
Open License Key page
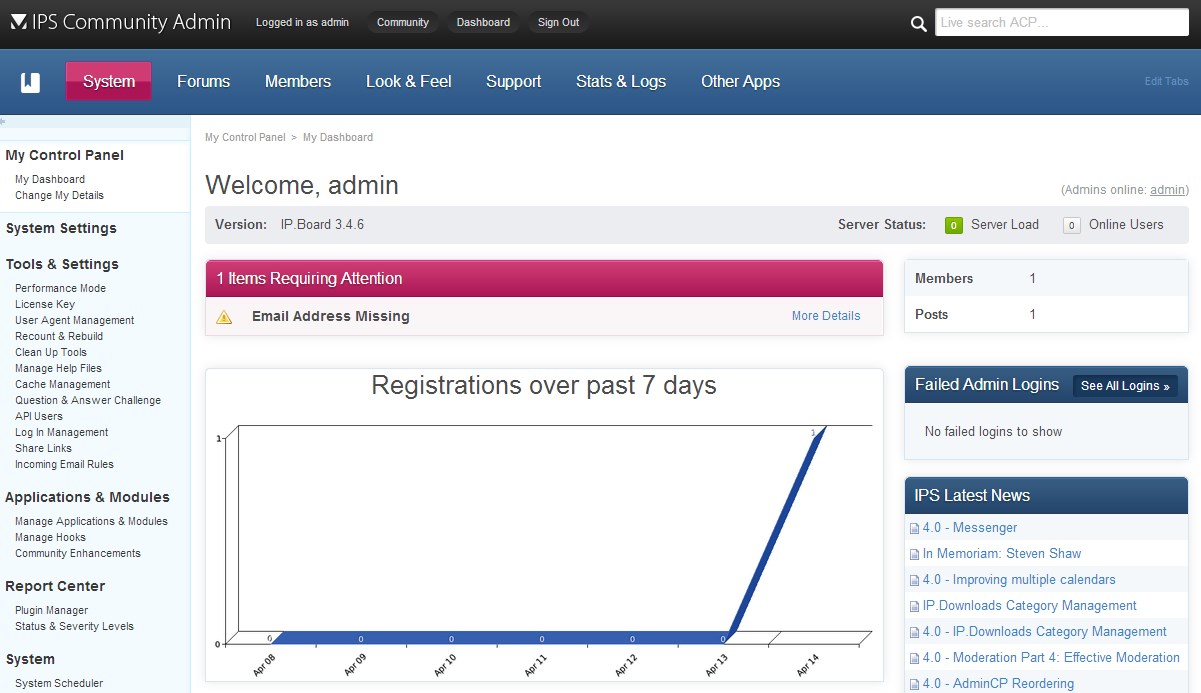click(x=45, y=305)
